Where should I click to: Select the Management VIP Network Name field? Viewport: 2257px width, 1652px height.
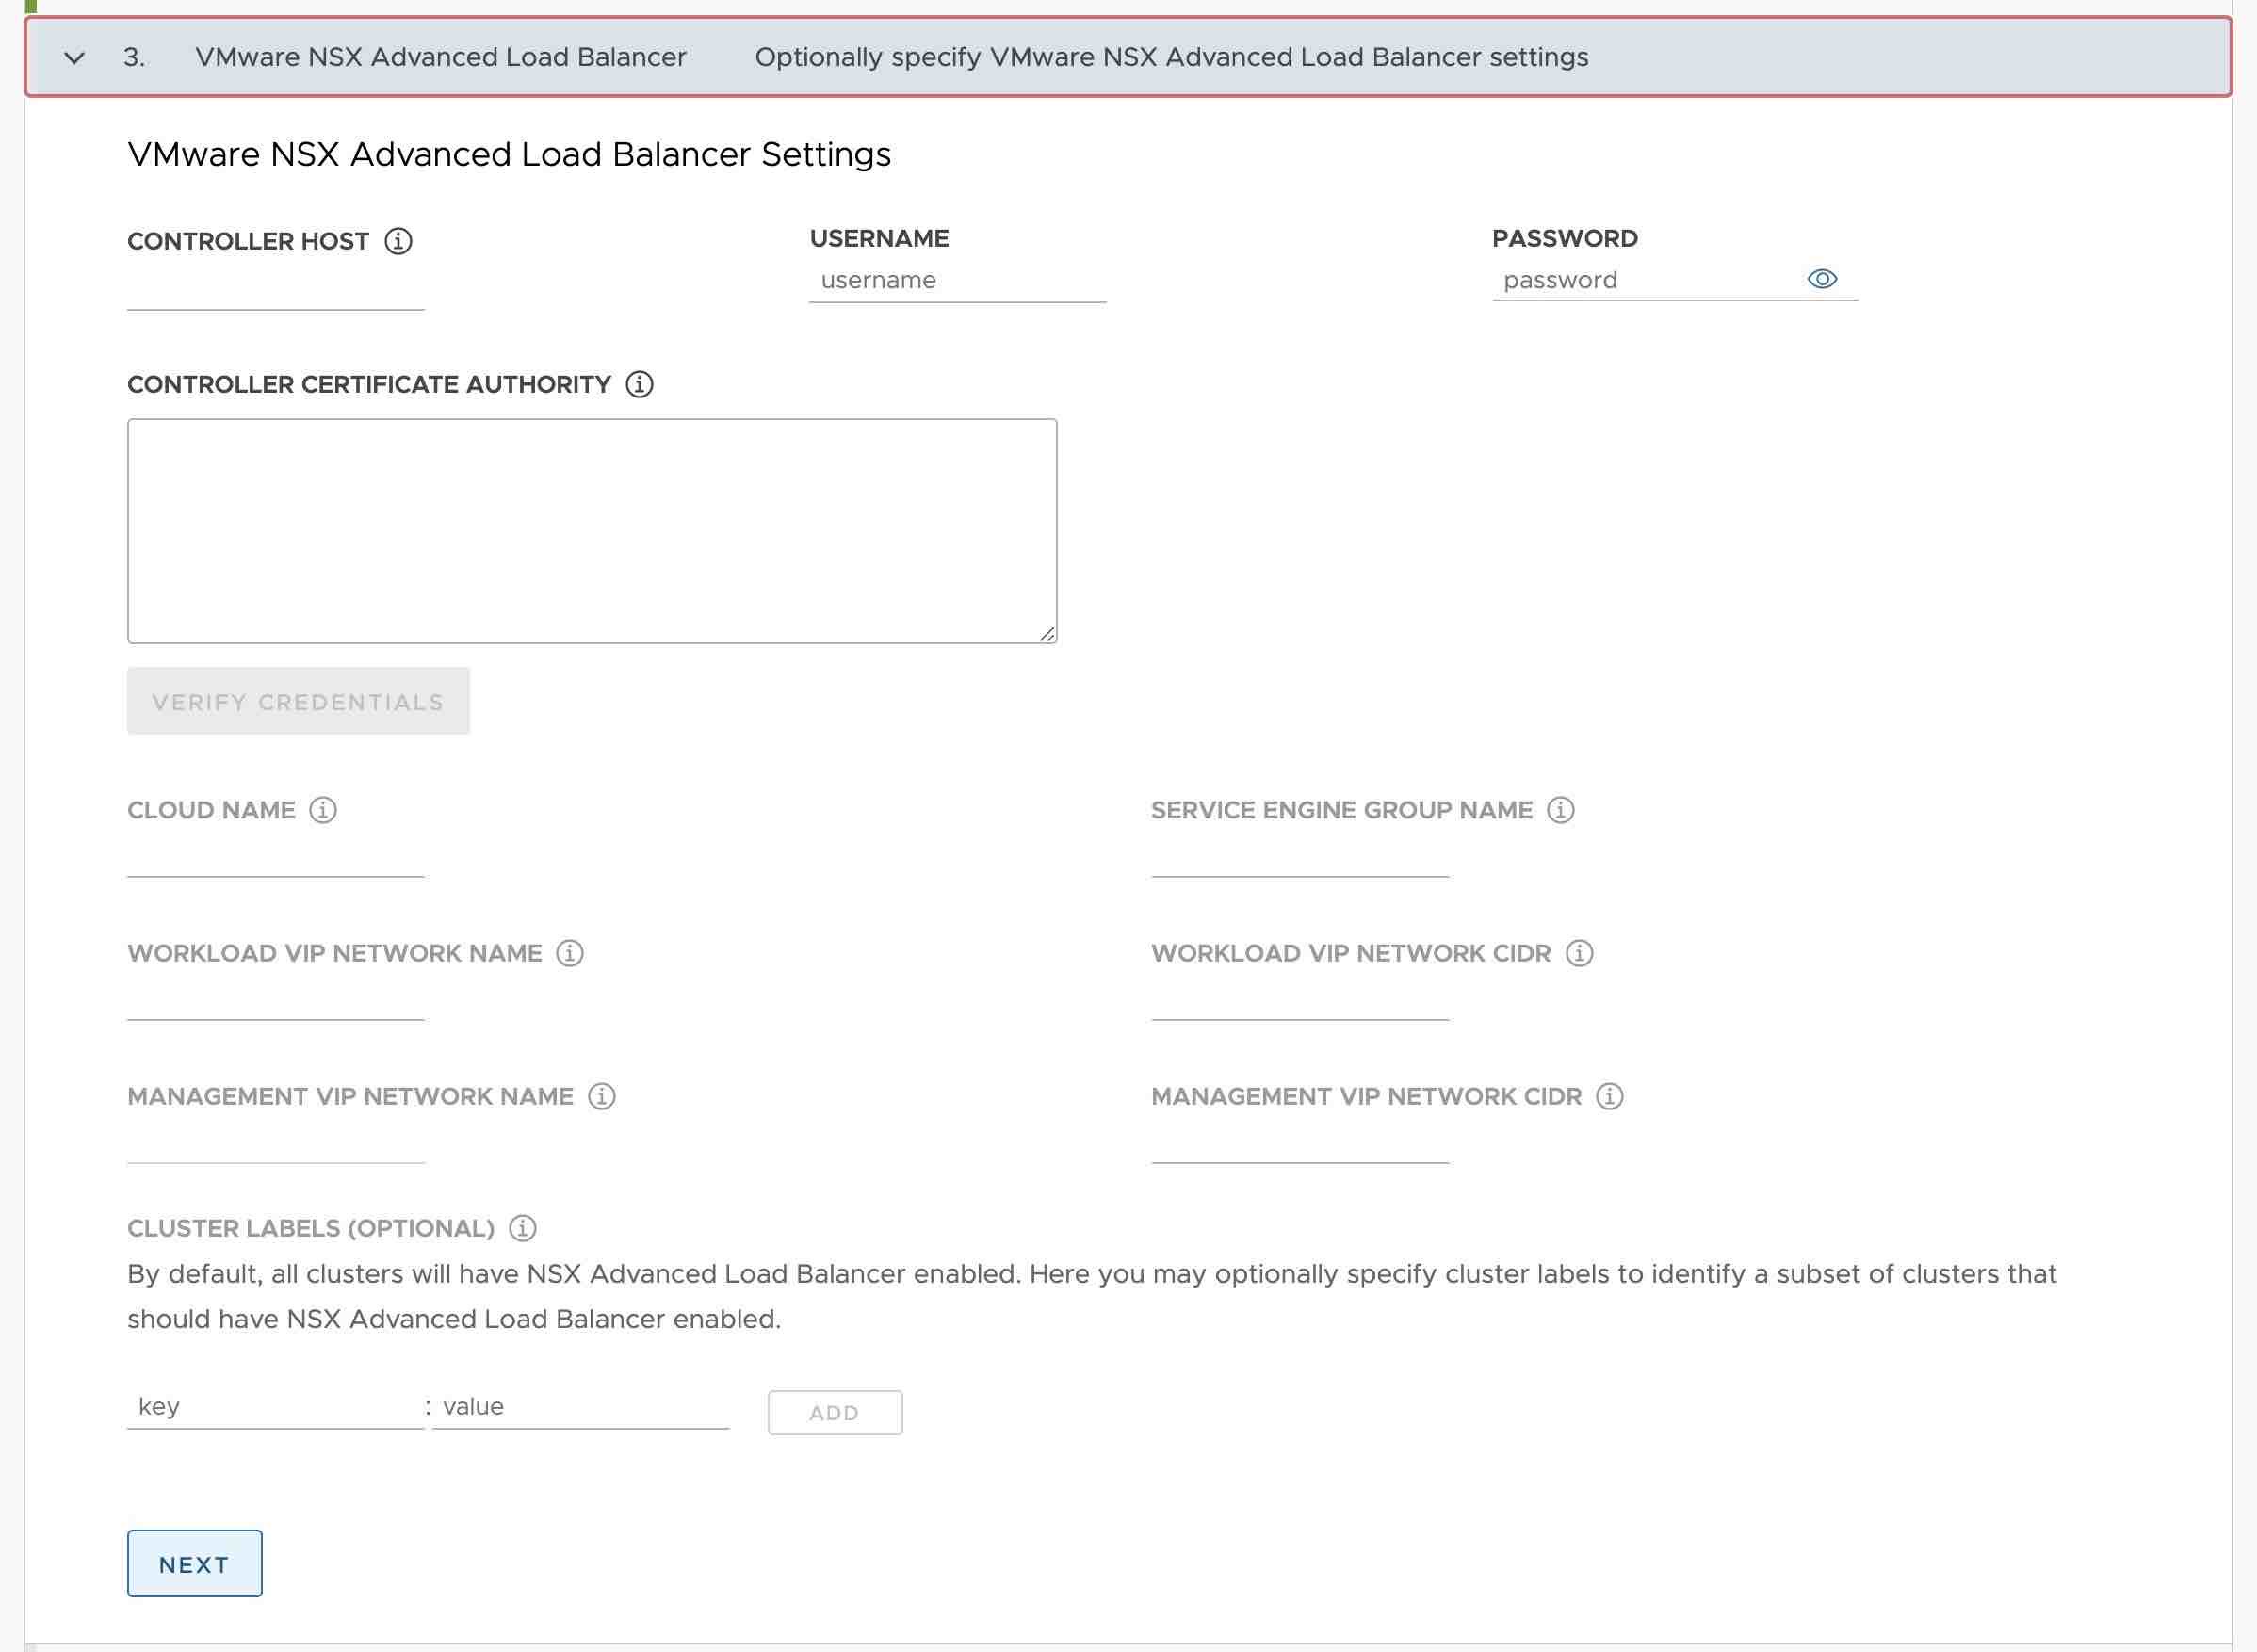point(276,1142)
